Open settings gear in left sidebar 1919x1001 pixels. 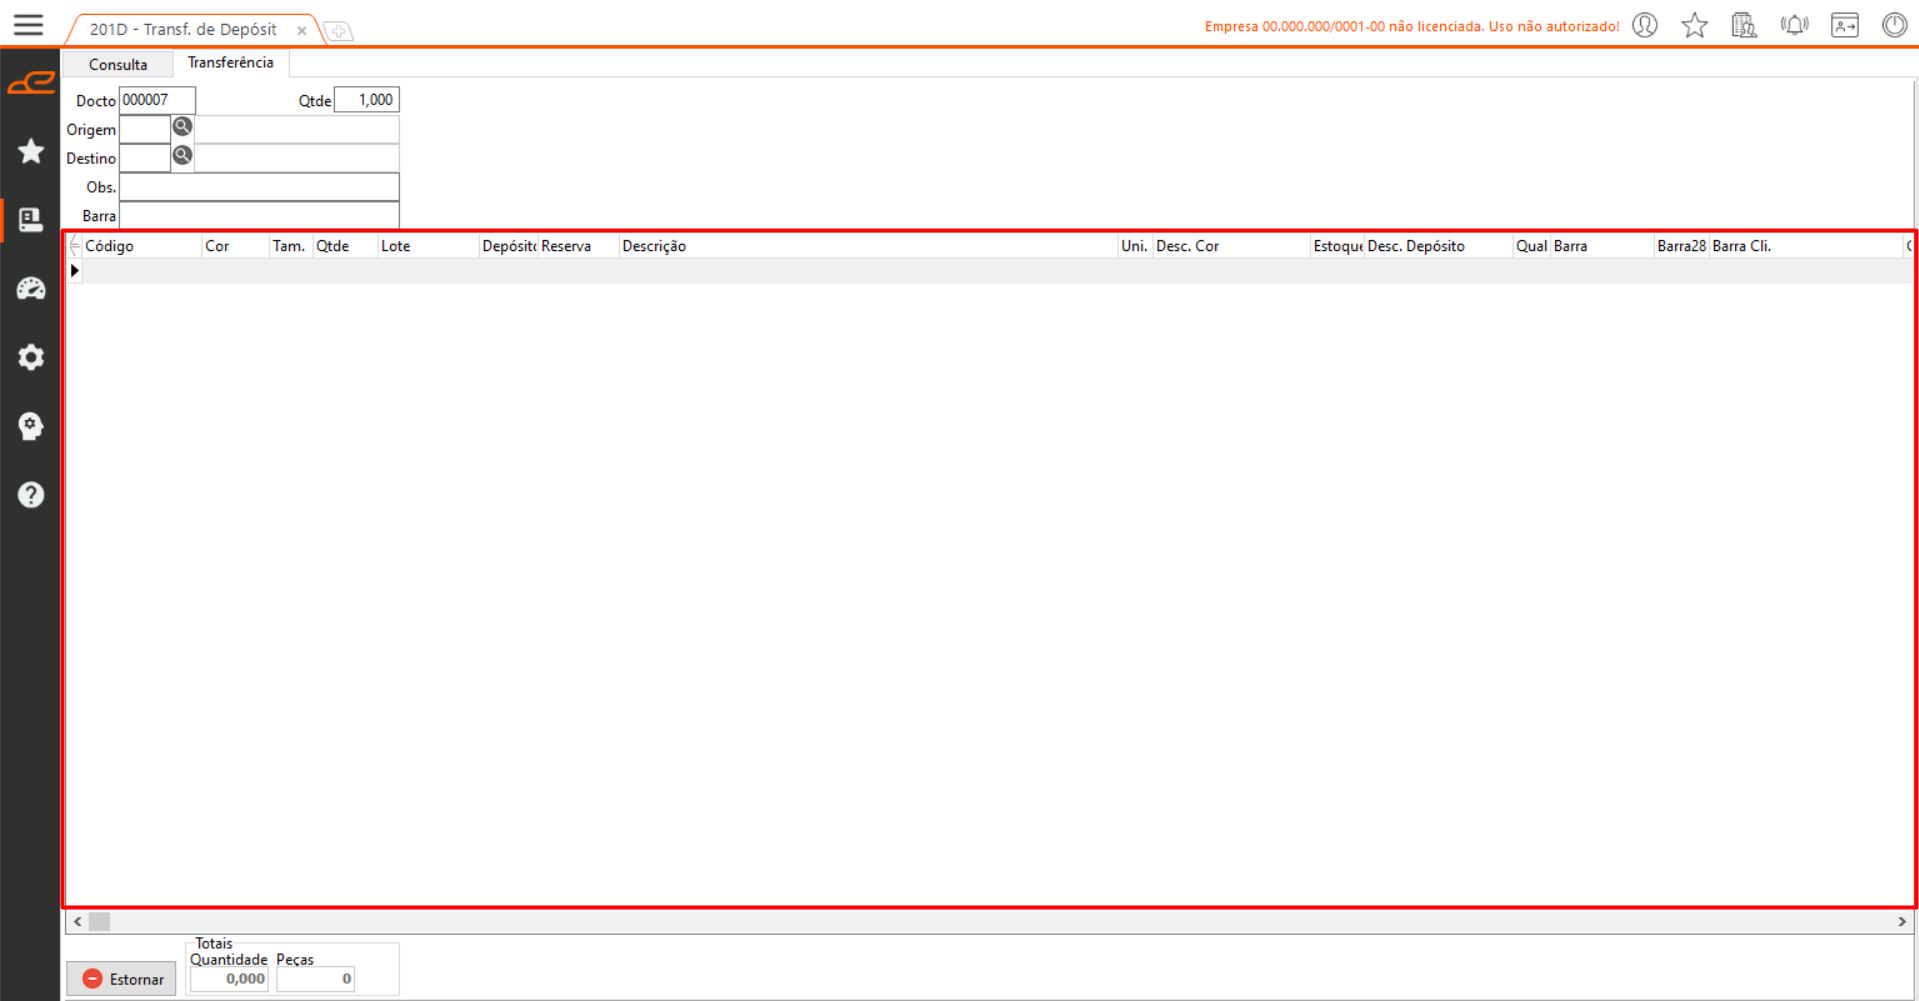31,357
